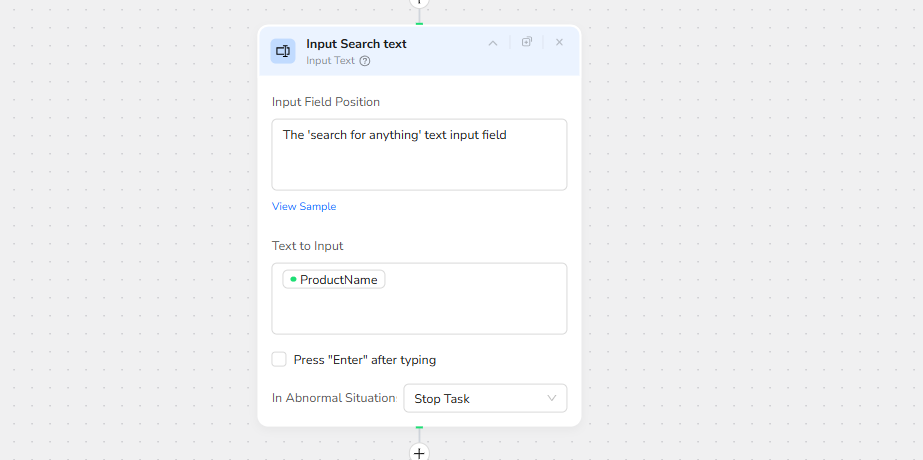The height and width of the screenshot is (460, 923).
Task: Open the Stop Task dropdown
Action: pos(484,398)
